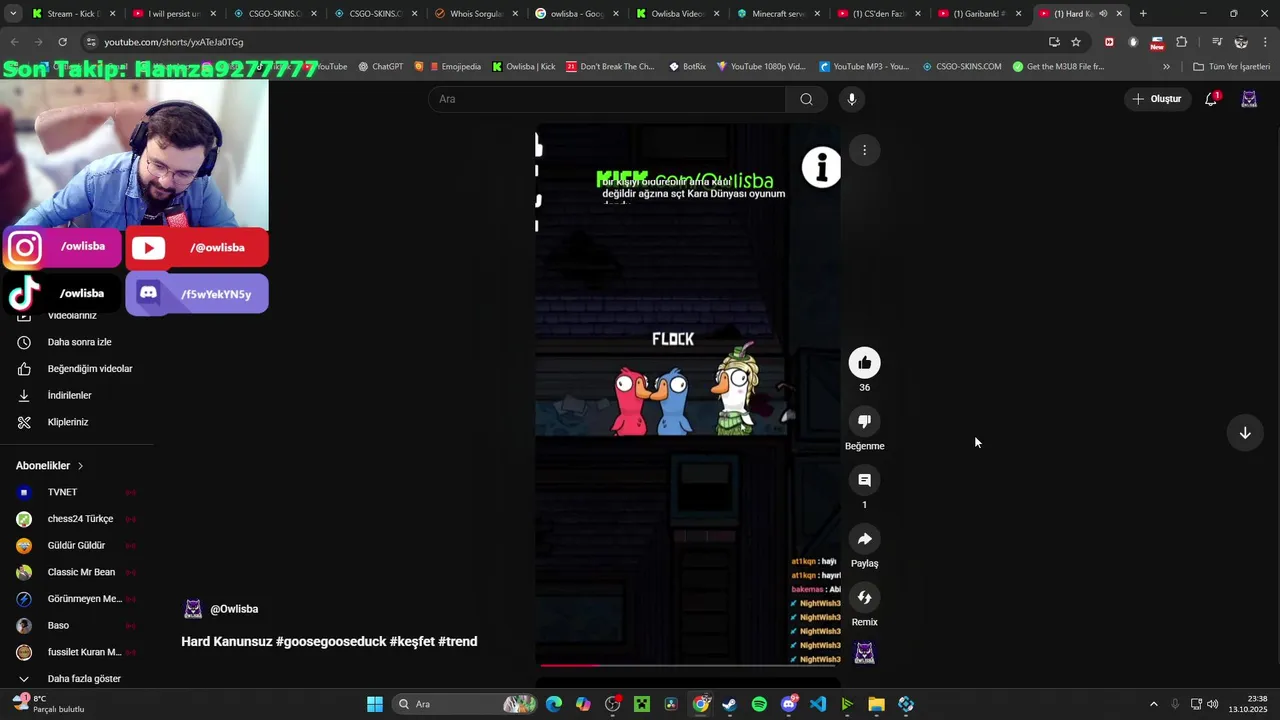Dislike the Short with the thumbs-down icon
This screenshot has height=720, width=1280.
(x=864, y=421)
